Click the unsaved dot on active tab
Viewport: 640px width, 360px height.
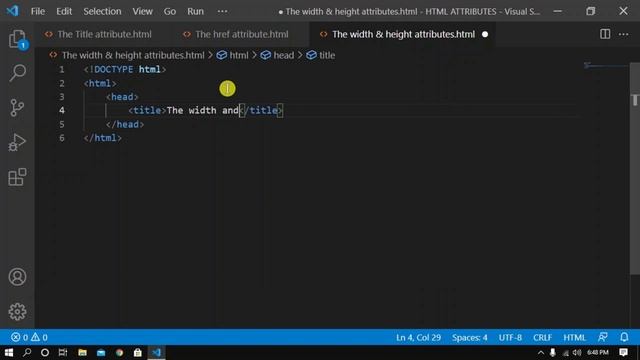coord(485,34)
